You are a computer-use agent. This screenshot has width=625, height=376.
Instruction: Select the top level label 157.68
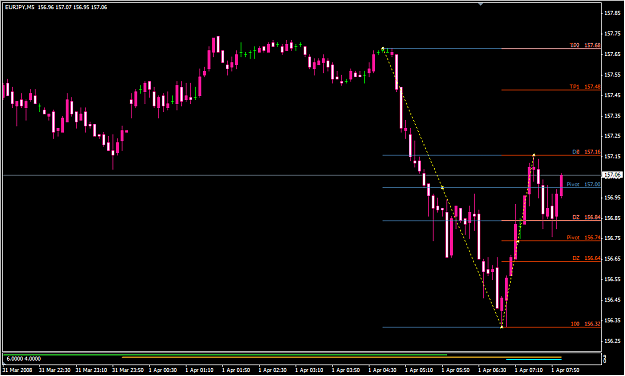[585, 45]
